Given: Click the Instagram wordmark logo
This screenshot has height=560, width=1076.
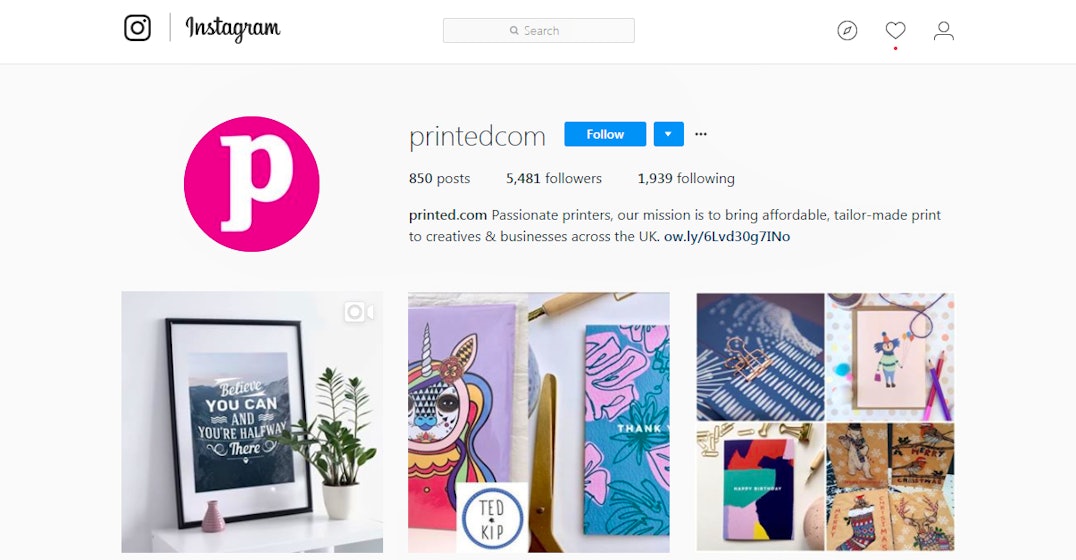Looking at the screenshot, I should point(233,29).
